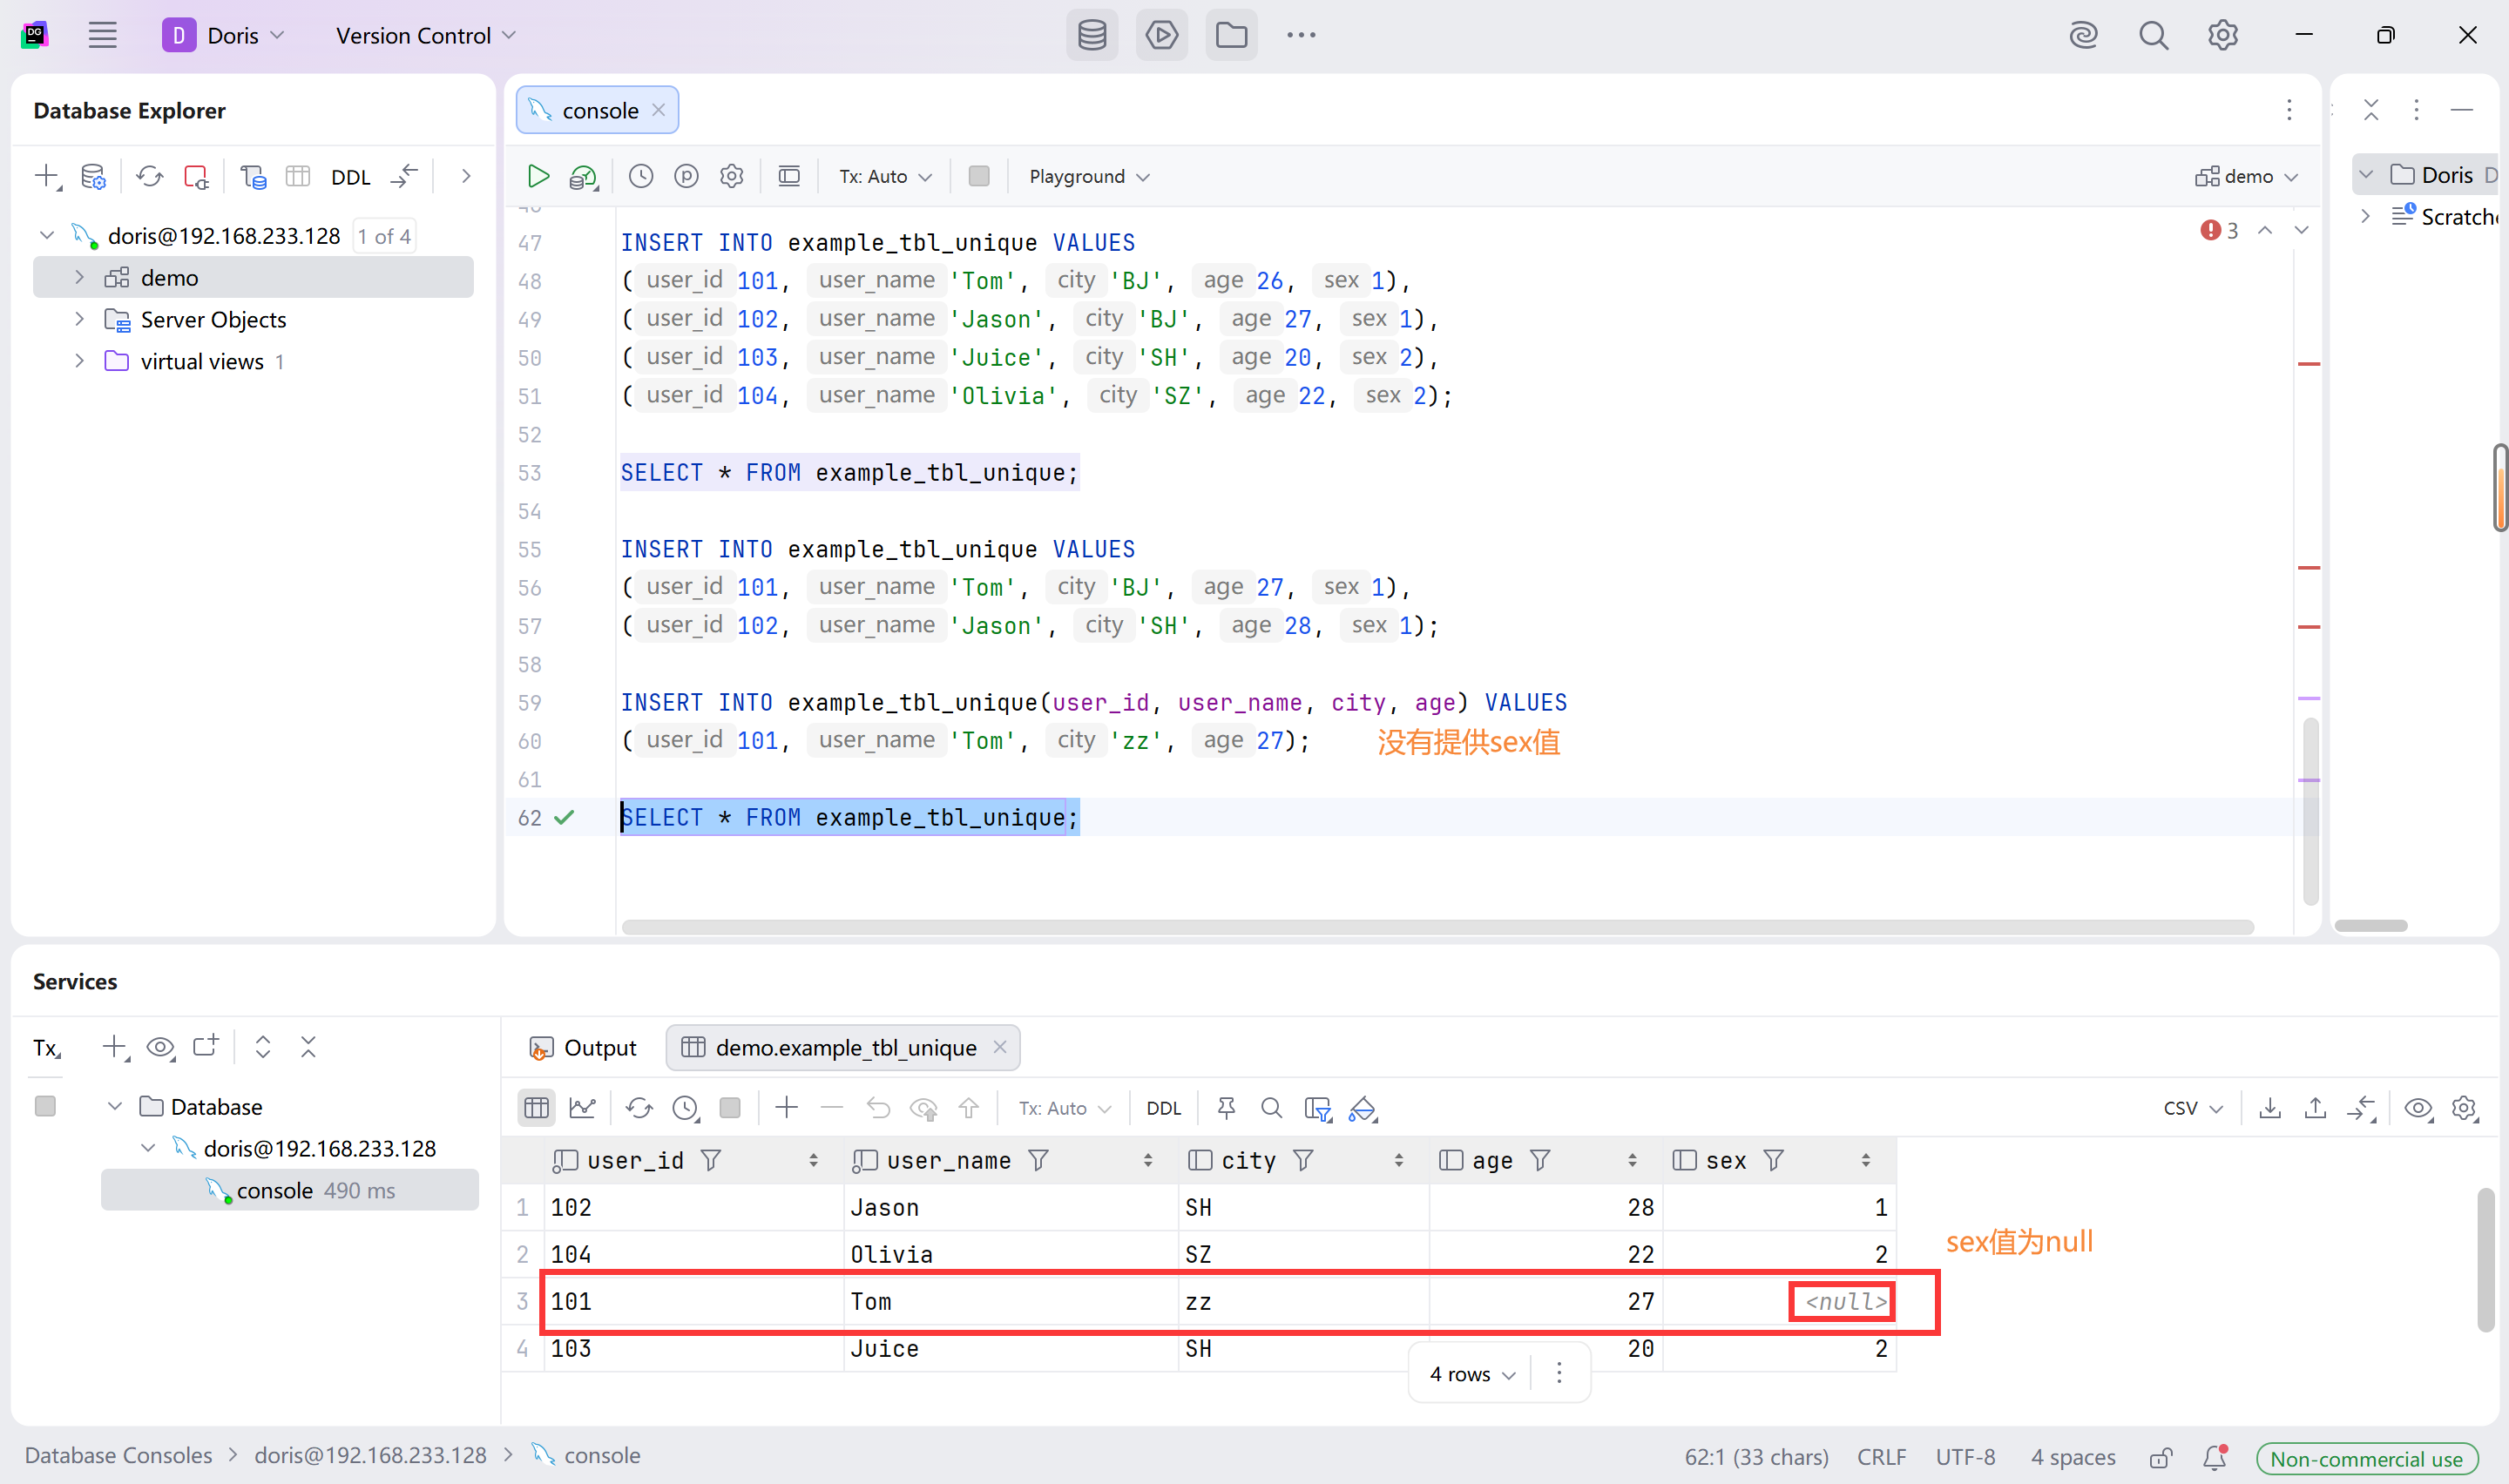Add a new row with the plus icon
The image size is (2509, 1484).
pos(787,1108)
